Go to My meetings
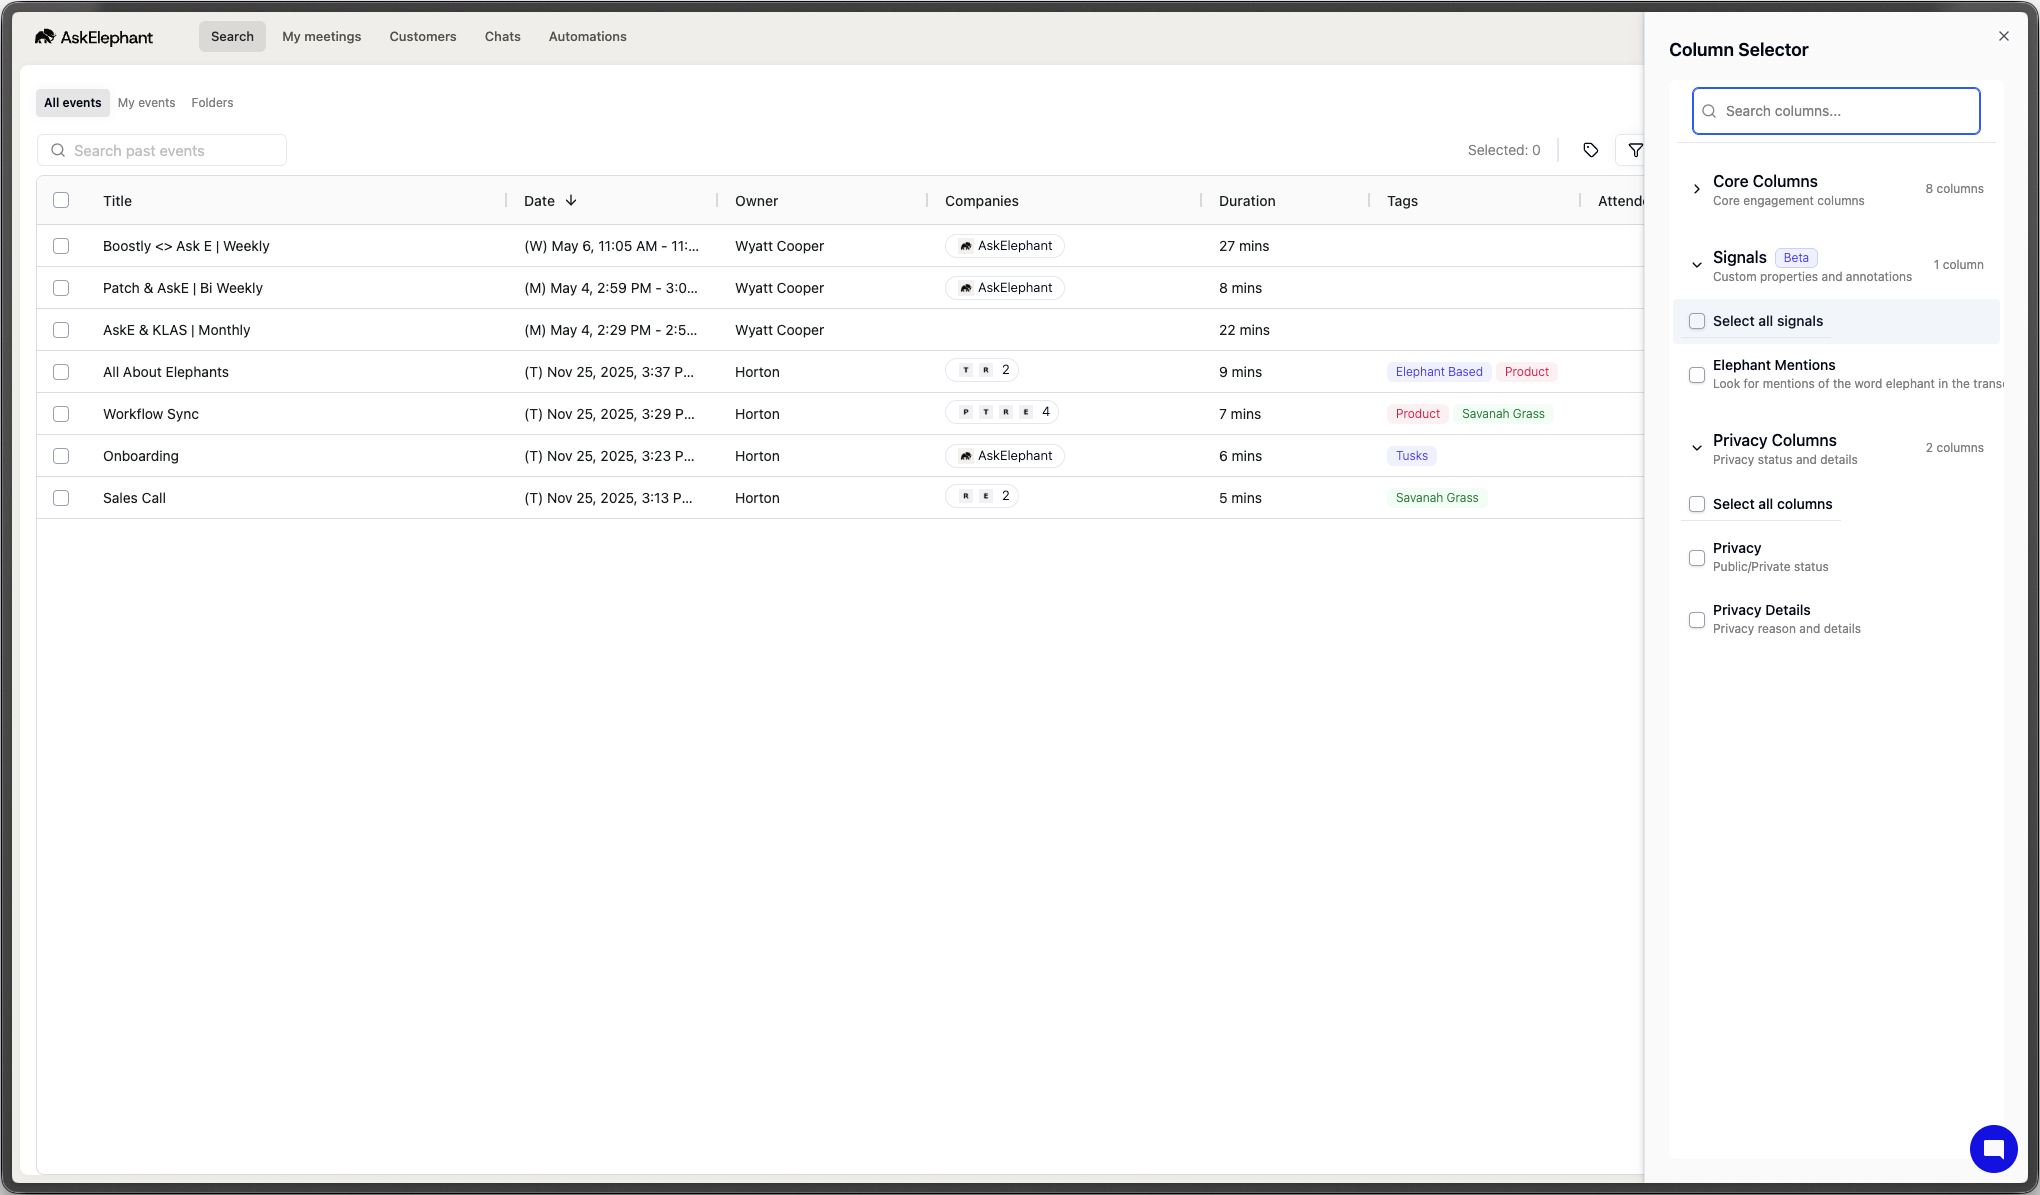2040x1195 pixels. 322,37
